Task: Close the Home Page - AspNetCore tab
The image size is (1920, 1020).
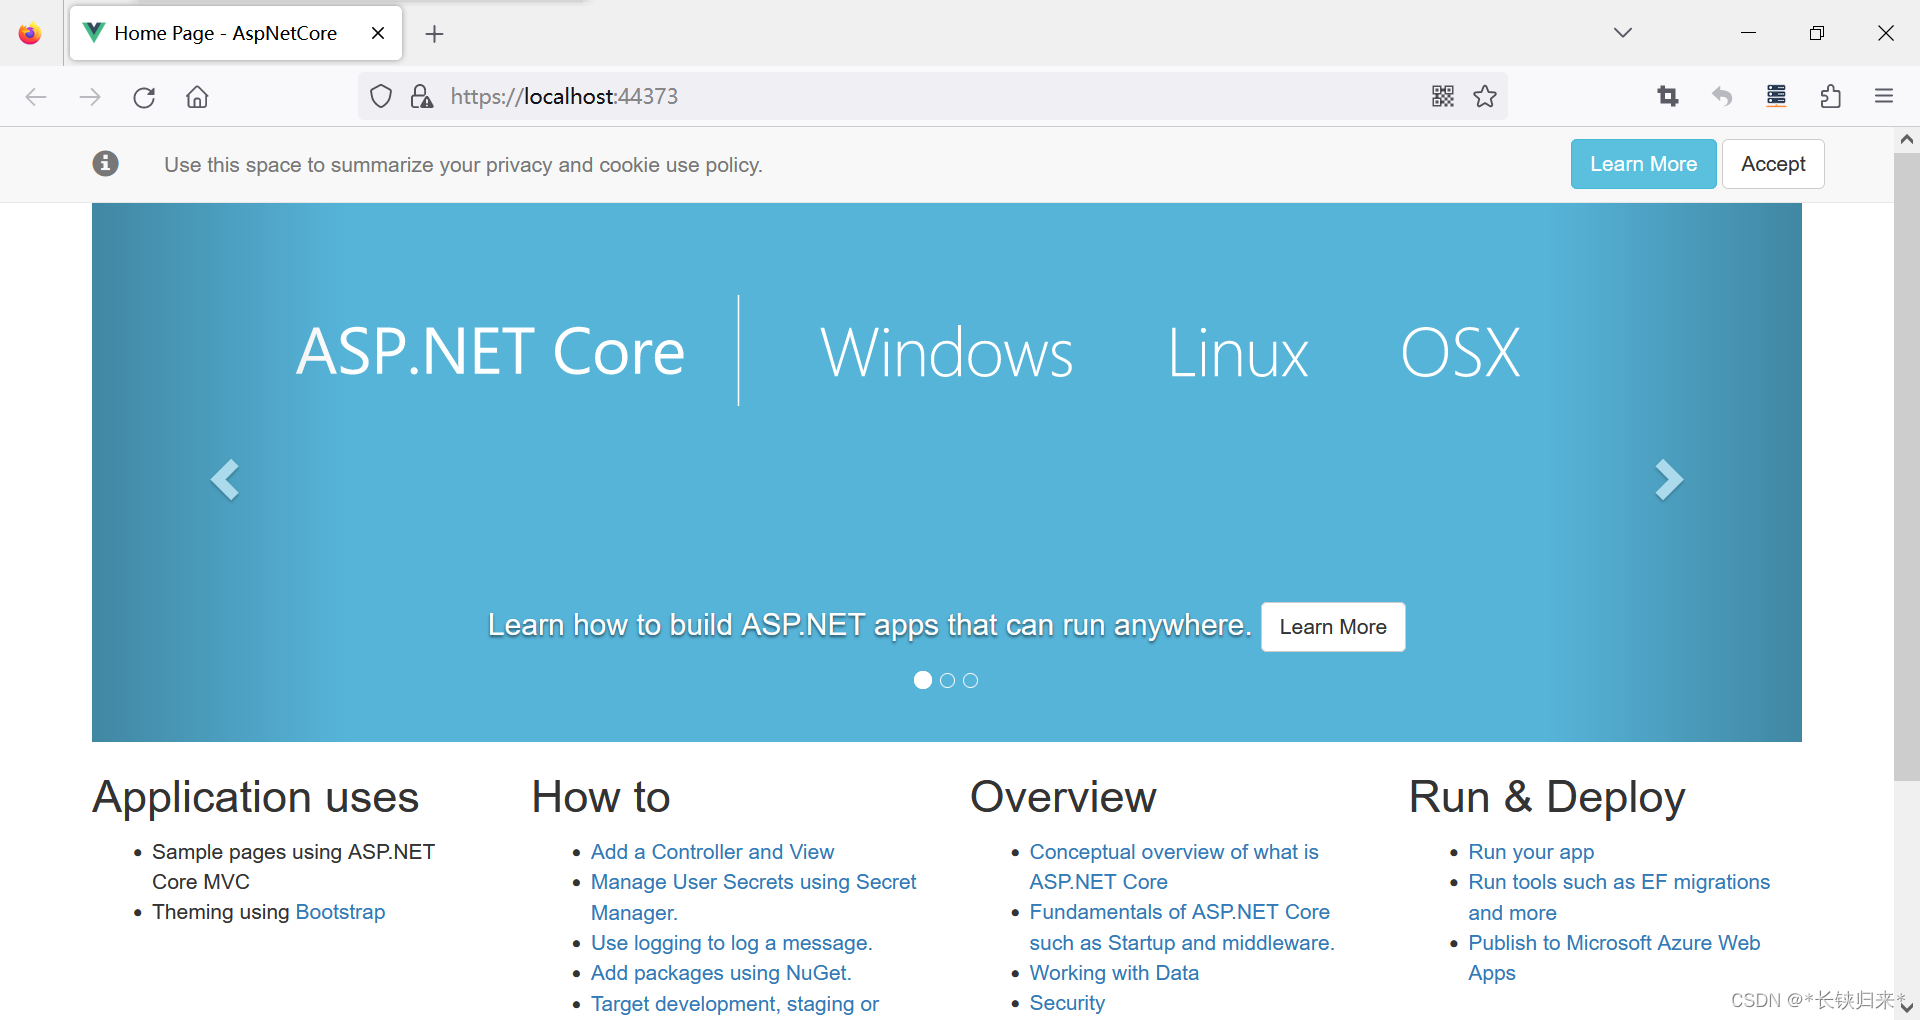Action: (378, 33)
